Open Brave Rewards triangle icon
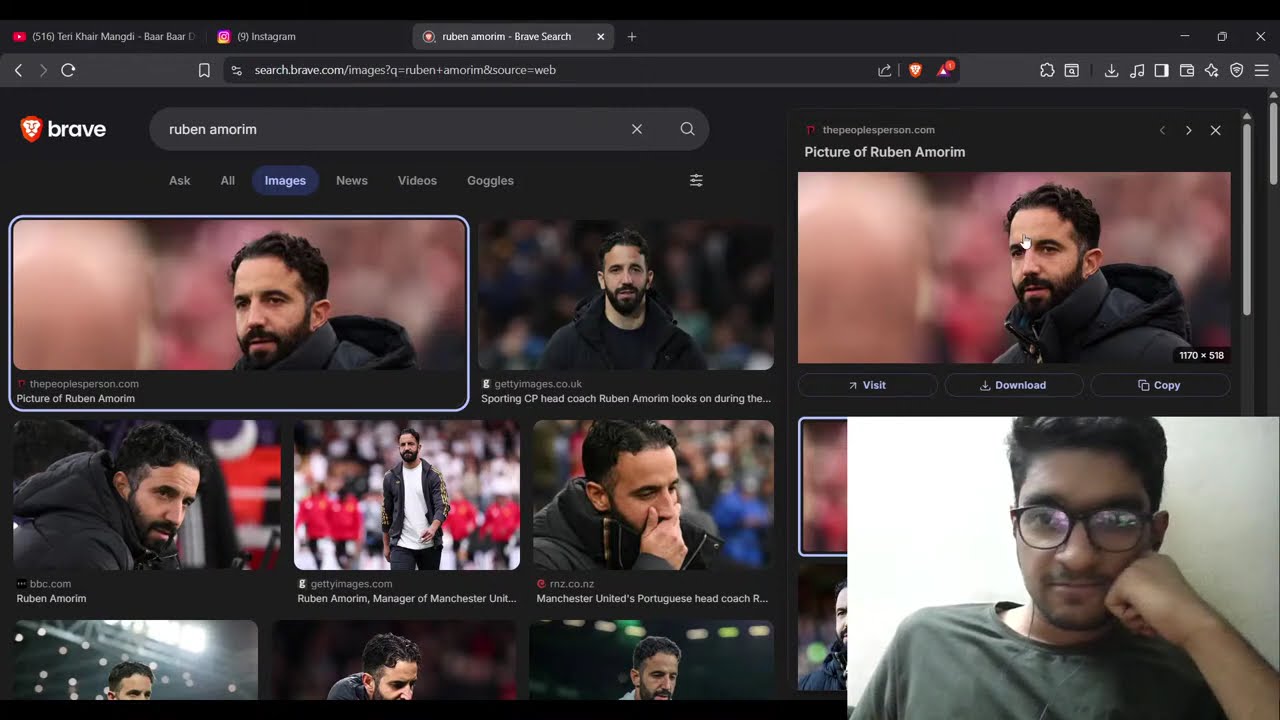 coord(944,70)
